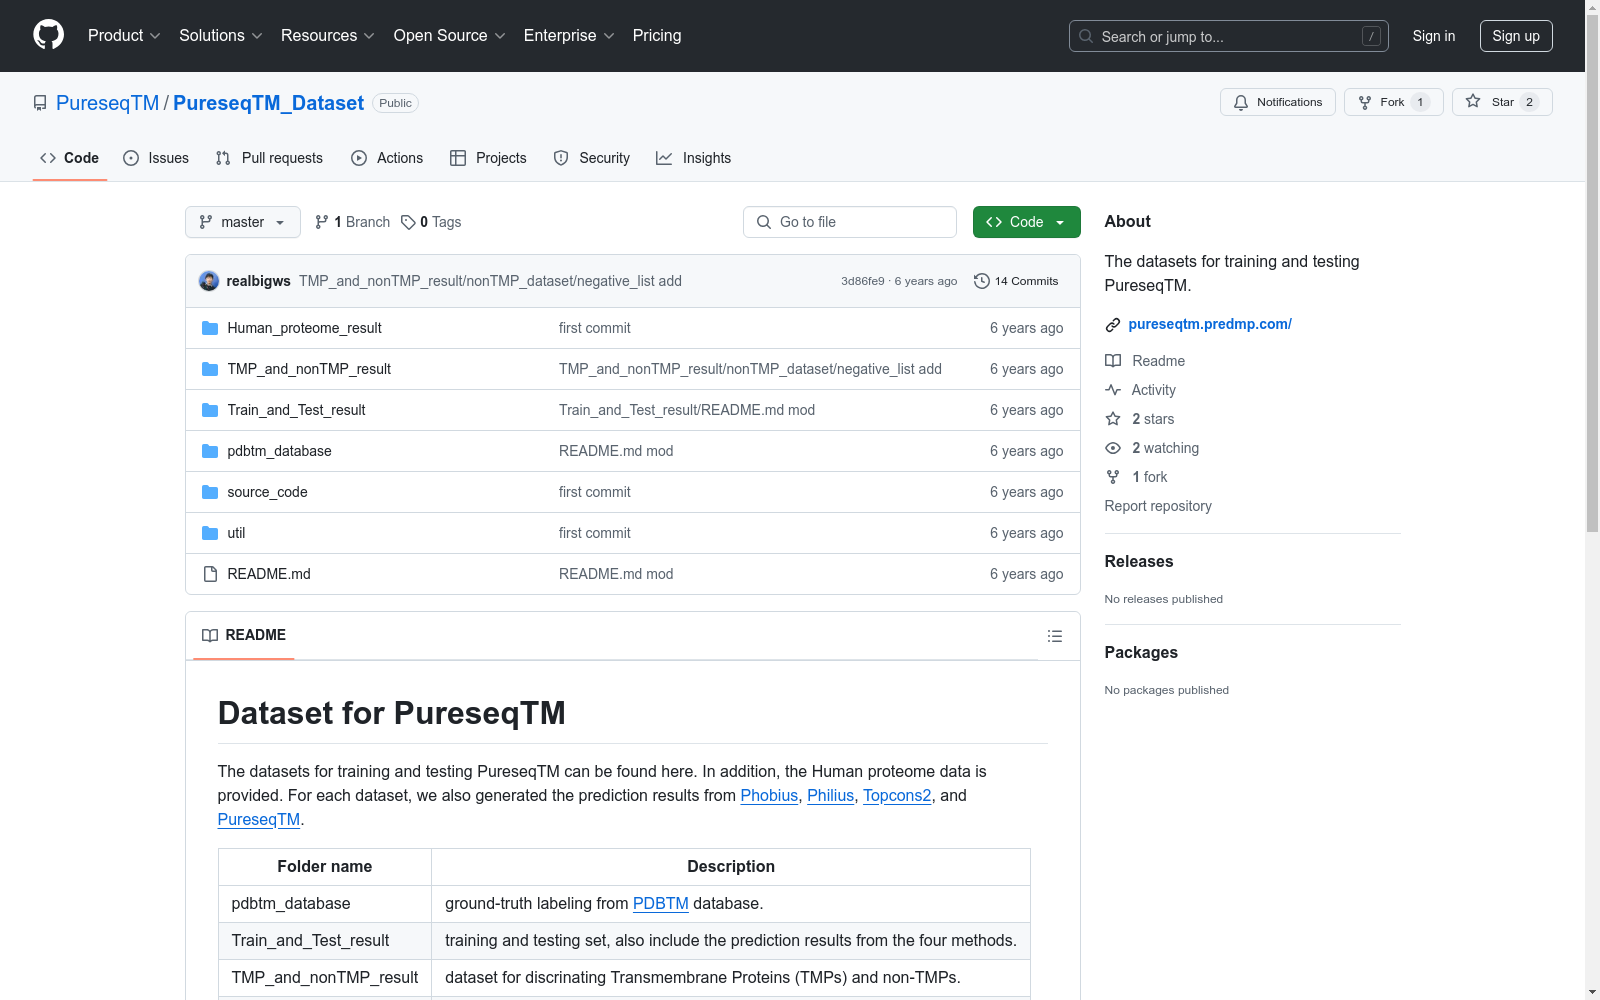Select the Code tab
Image resolution: width=1600 pixels, height=1000 pixels.
point(69,158)
